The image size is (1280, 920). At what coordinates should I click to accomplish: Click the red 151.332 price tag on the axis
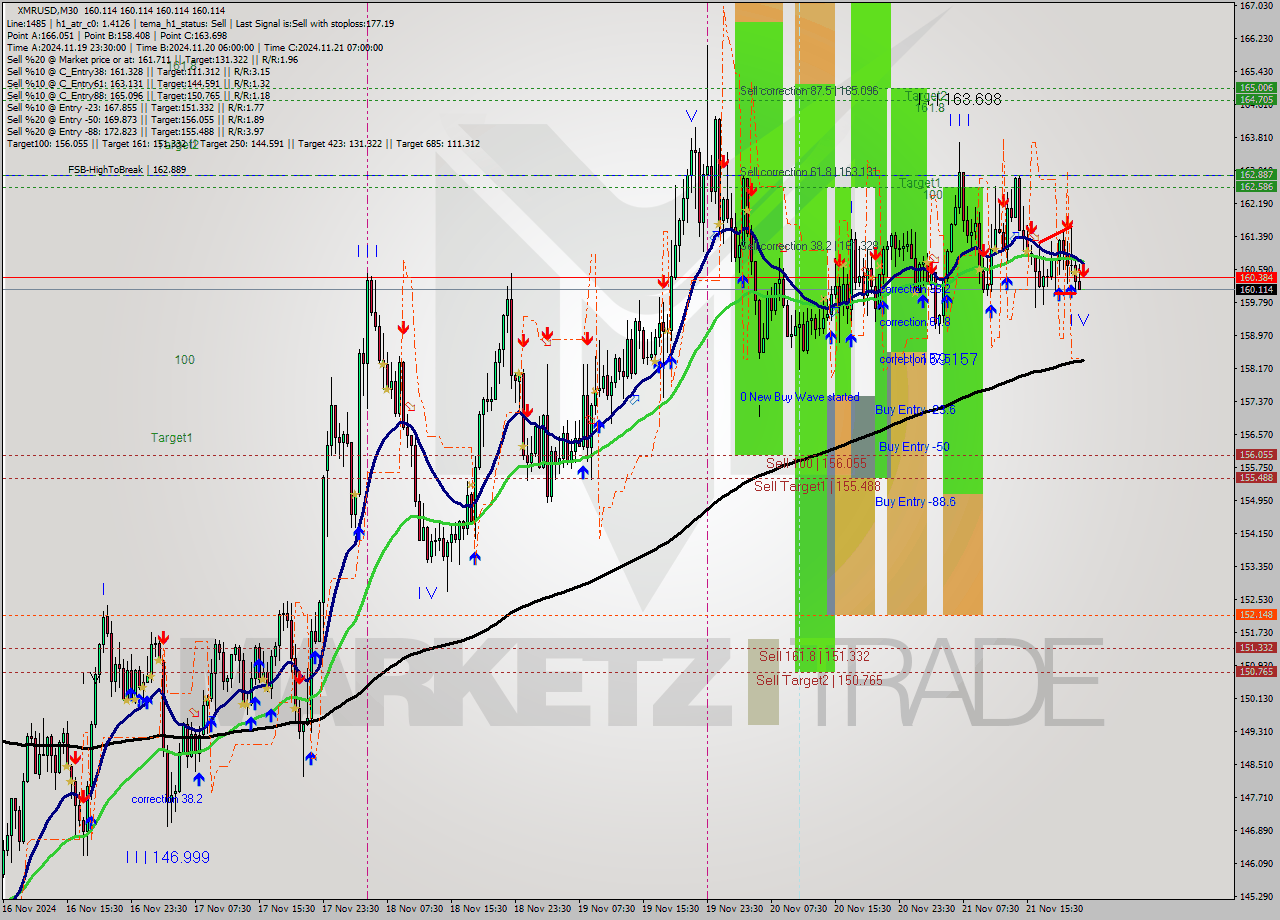[x=1256, y=647]
